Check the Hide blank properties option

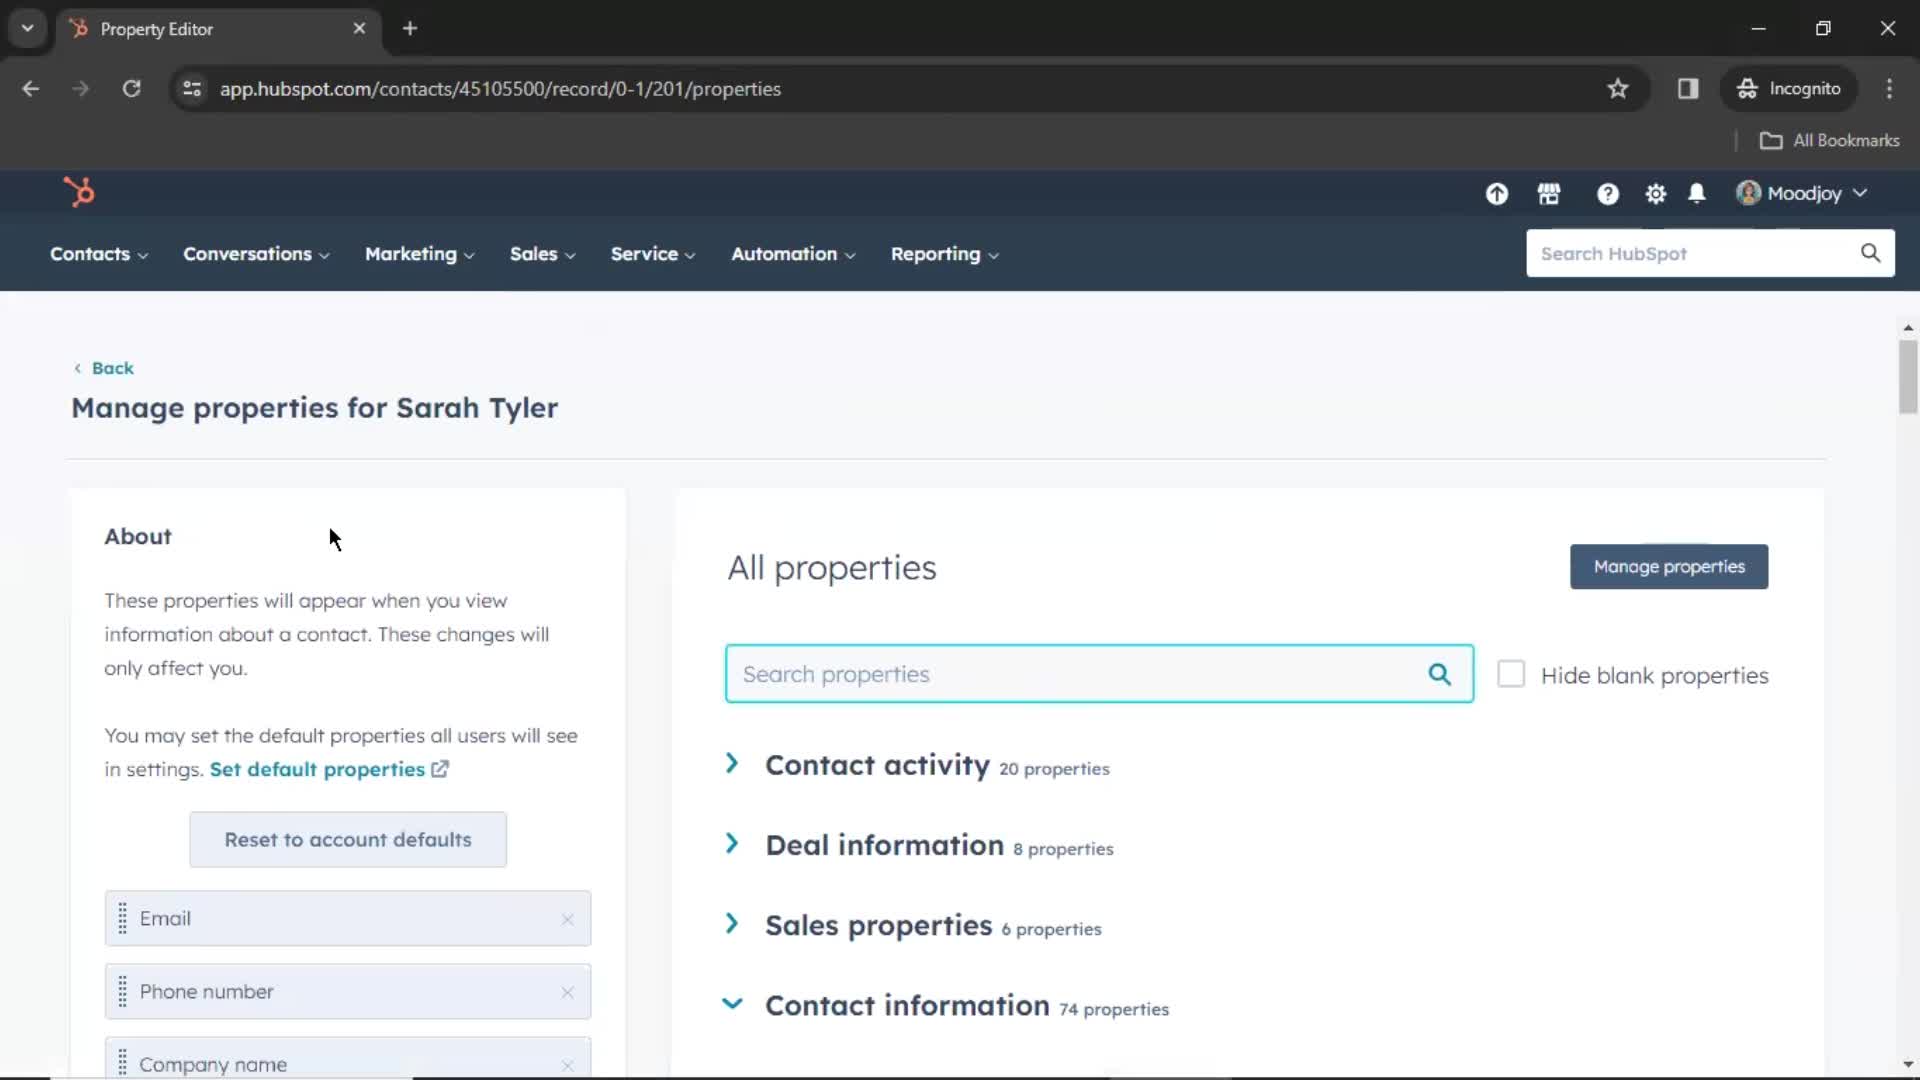click(x=1511, y=674)
